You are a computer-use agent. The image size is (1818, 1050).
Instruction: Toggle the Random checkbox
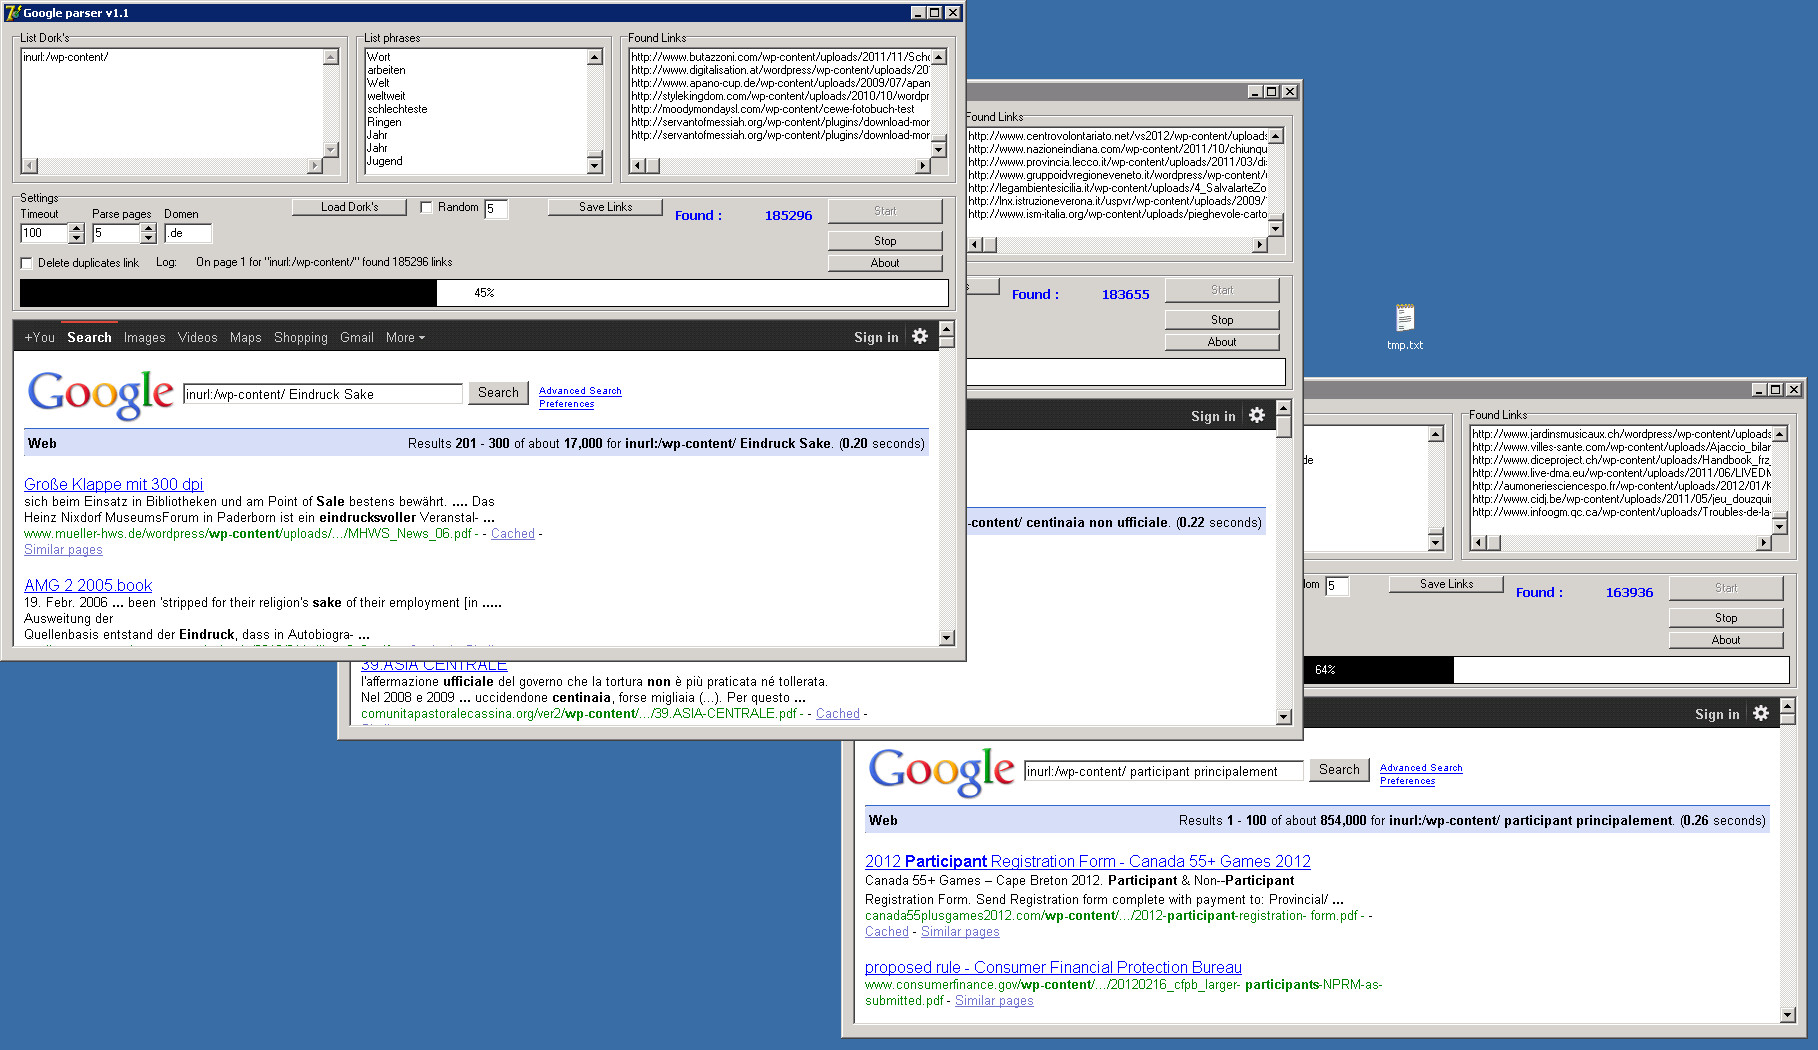tap(426, 207)
